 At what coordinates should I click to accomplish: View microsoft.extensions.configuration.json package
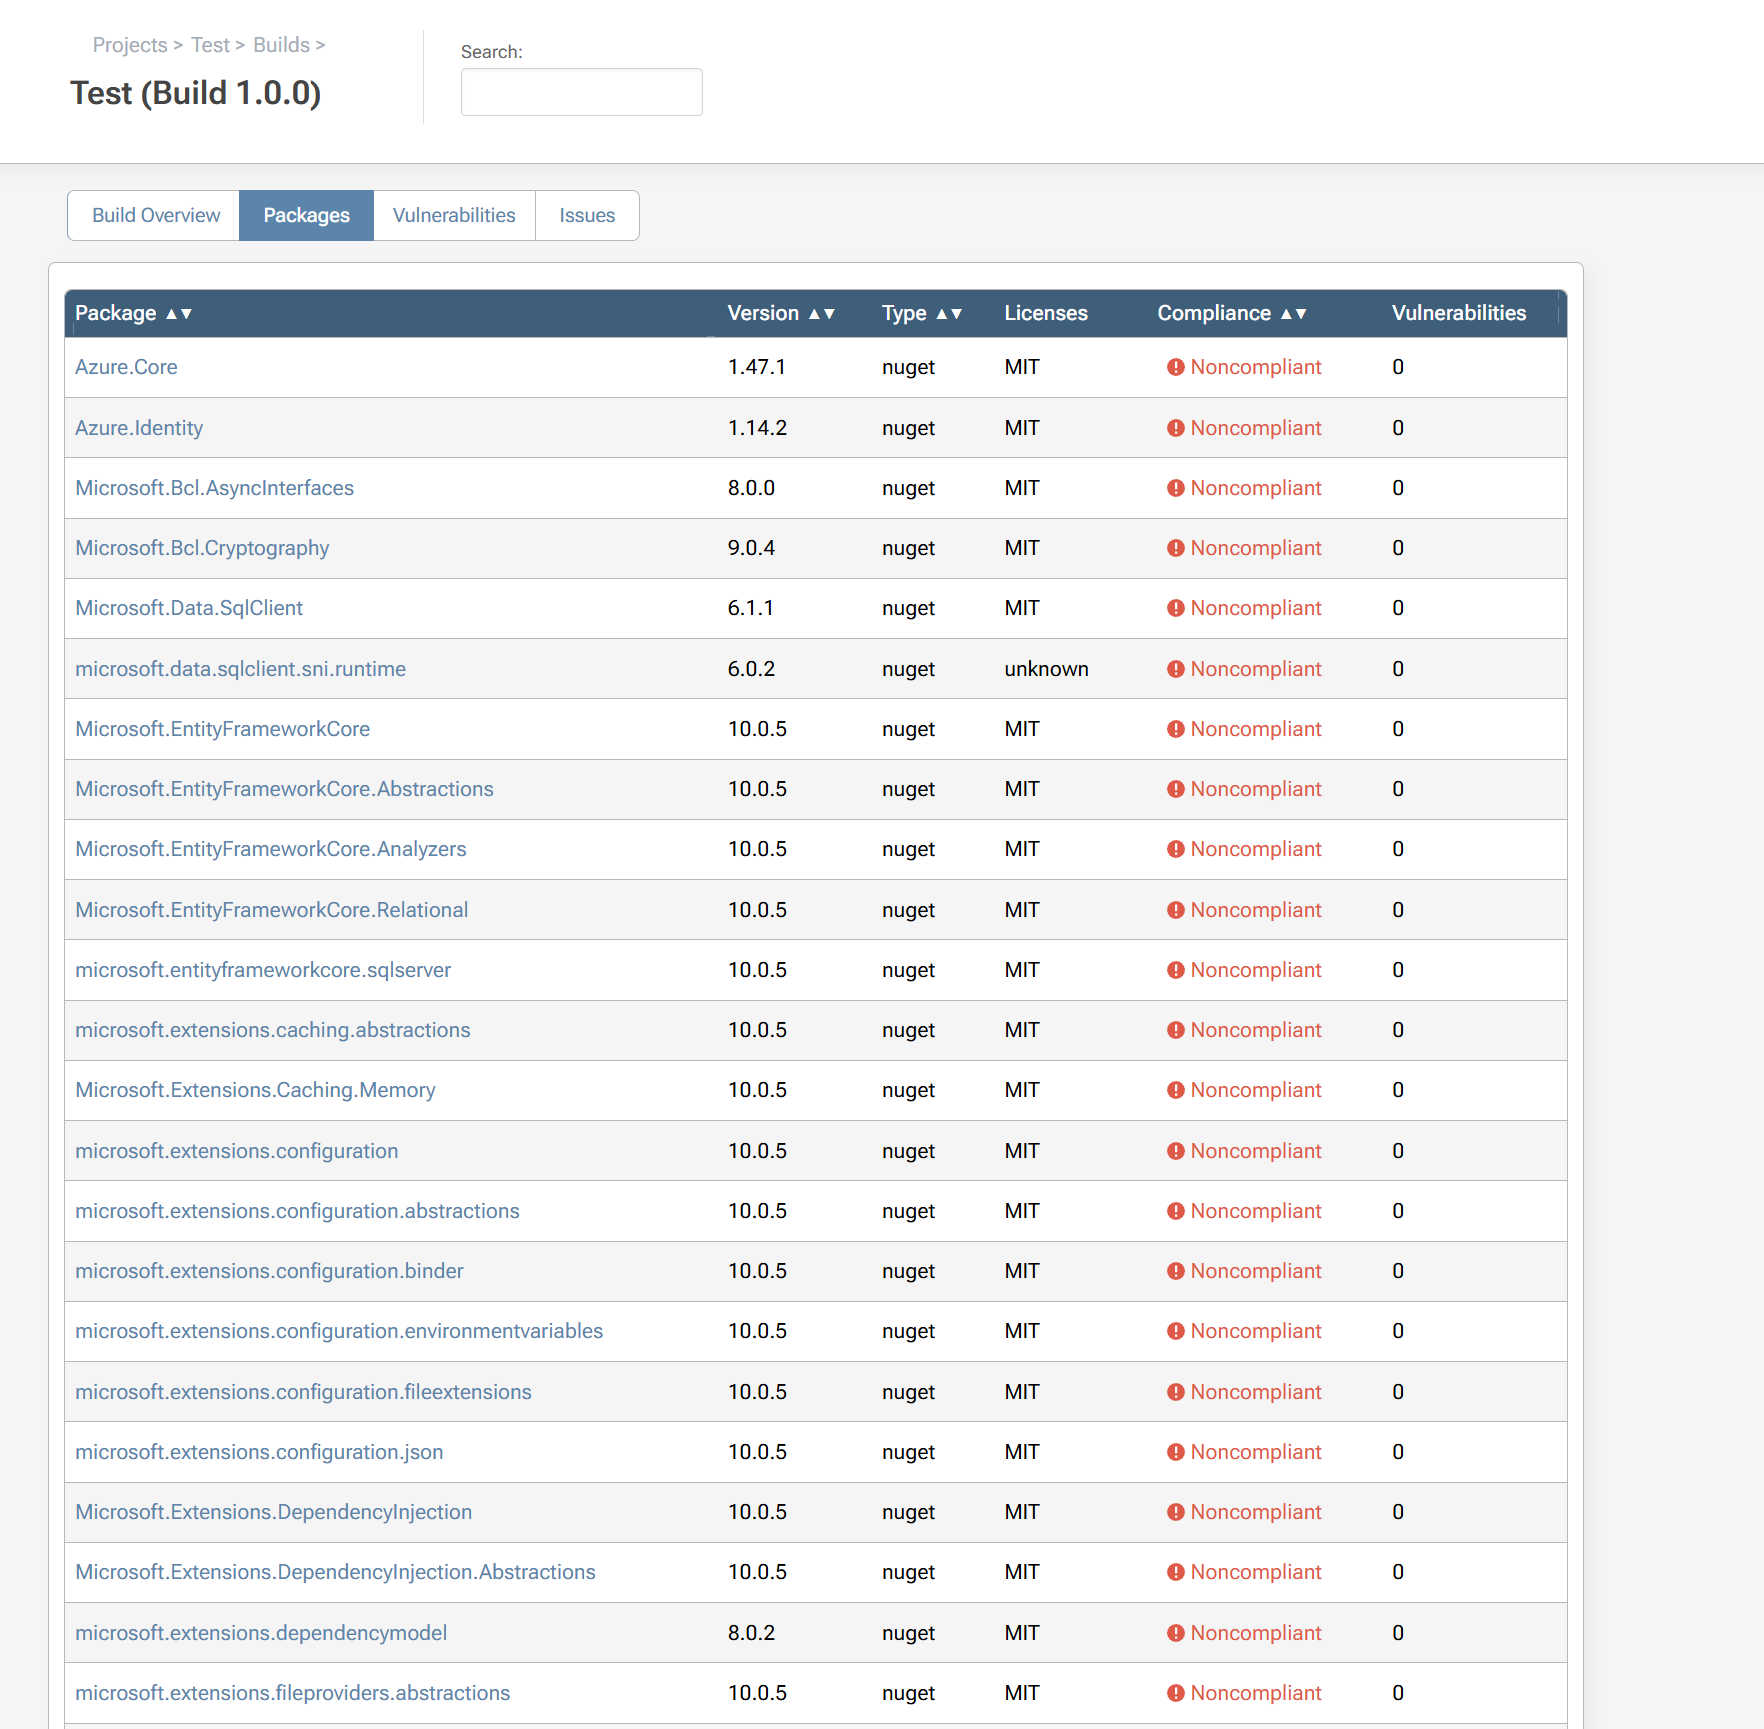[260, 1452]
